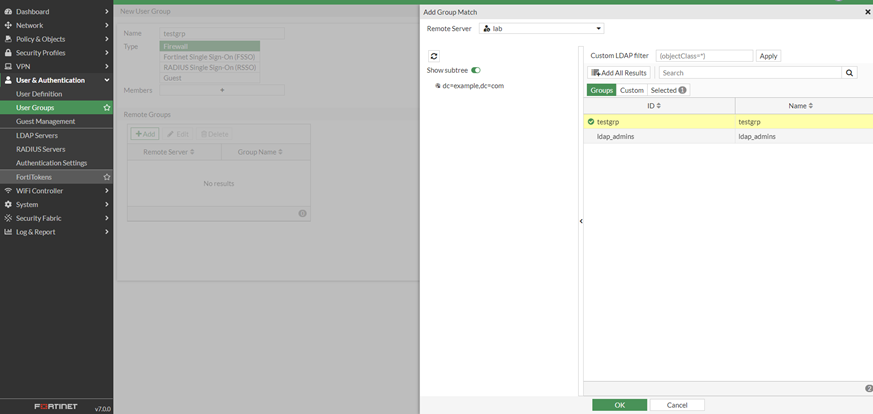Click the Policy & Objects icon
The image size is (873, 414).
8,40
